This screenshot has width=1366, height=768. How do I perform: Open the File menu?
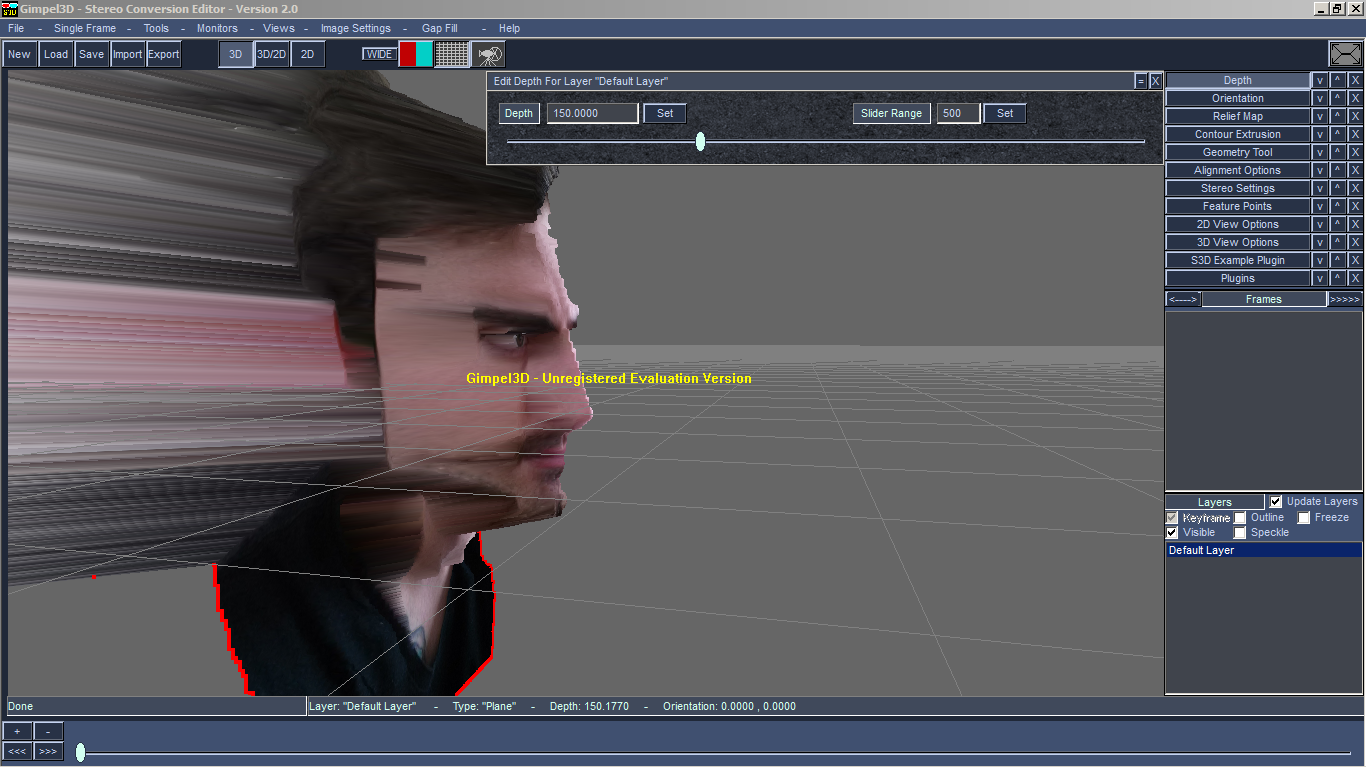16,29
